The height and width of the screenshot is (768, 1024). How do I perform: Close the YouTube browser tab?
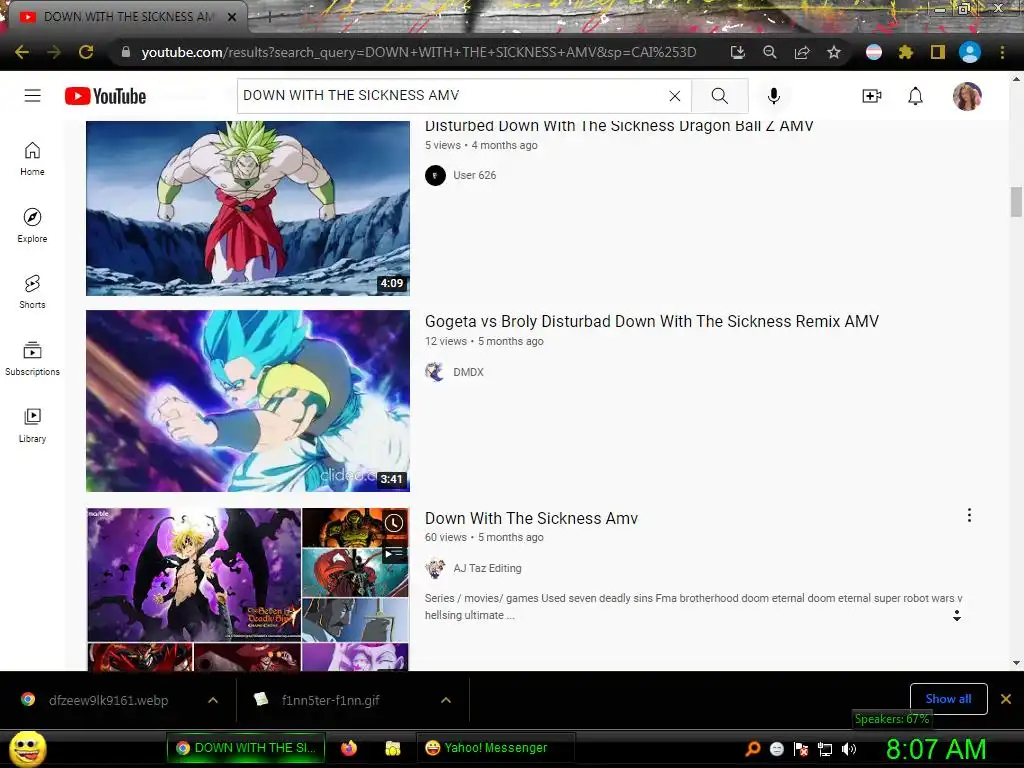[232, 17]
